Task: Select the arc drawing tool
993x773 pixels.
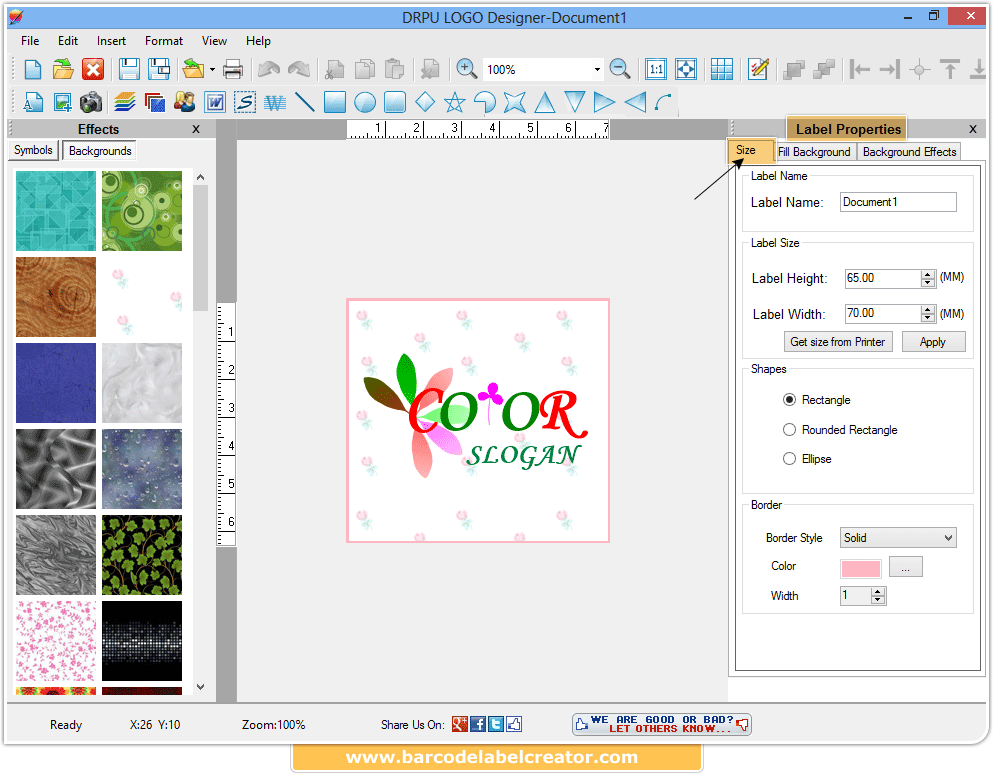Action: point(663,102)
